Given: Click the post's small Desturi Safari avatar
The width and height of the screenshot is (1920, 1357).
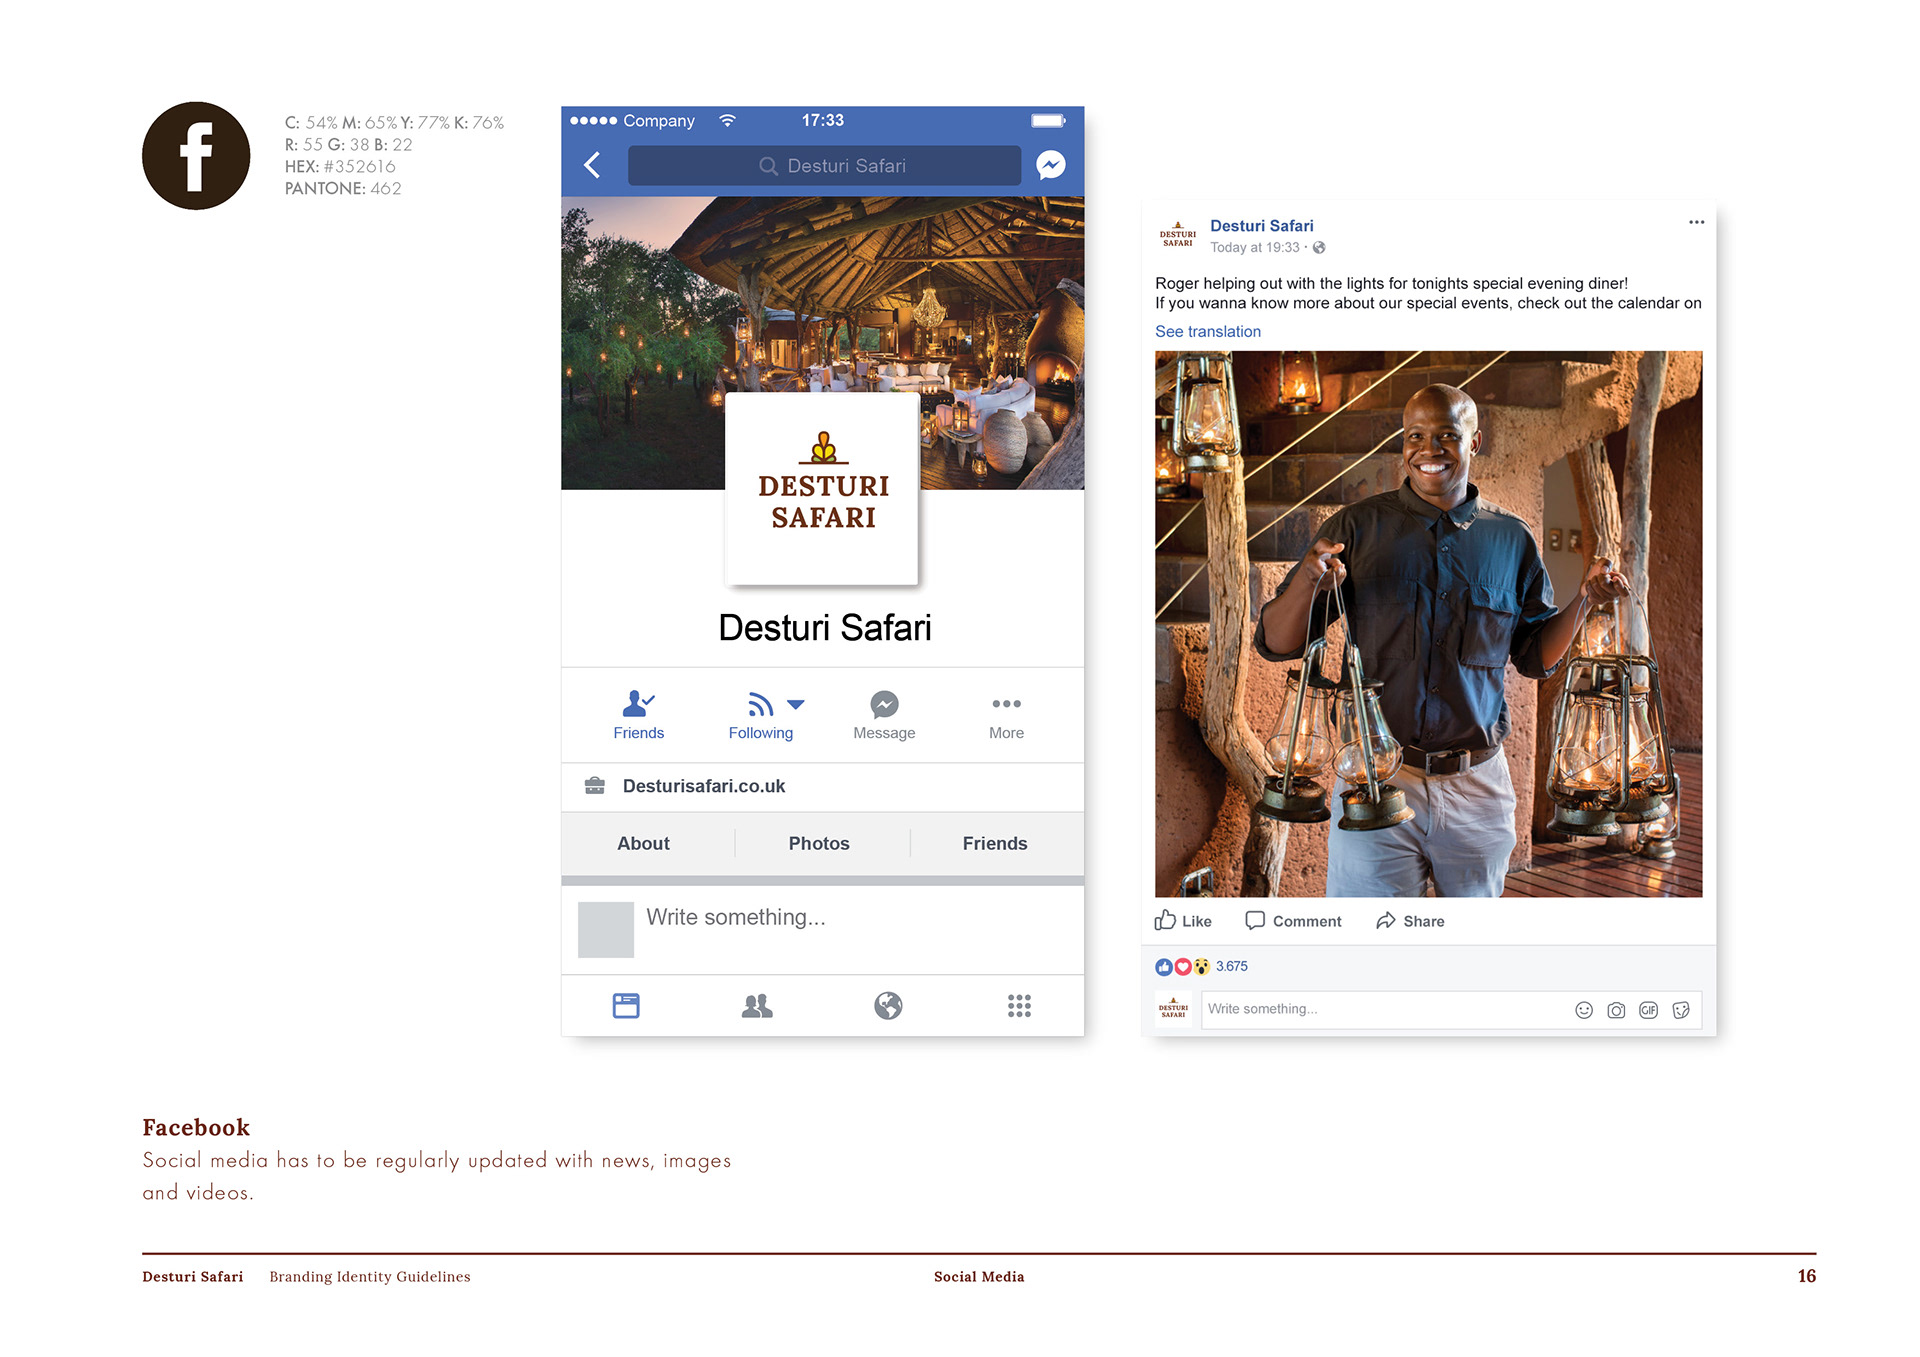Looking at the screenshot, I should (x=1177, y=236).
